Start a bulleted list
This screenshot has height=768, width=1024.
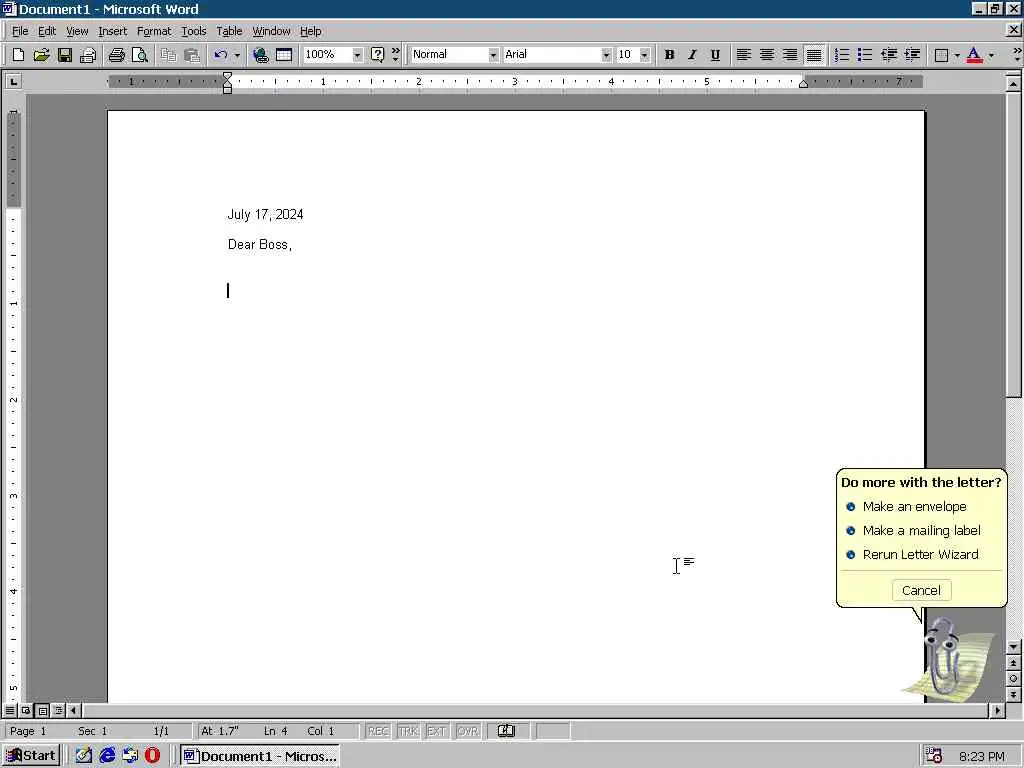pyautogui.click(x=865, y=55)
